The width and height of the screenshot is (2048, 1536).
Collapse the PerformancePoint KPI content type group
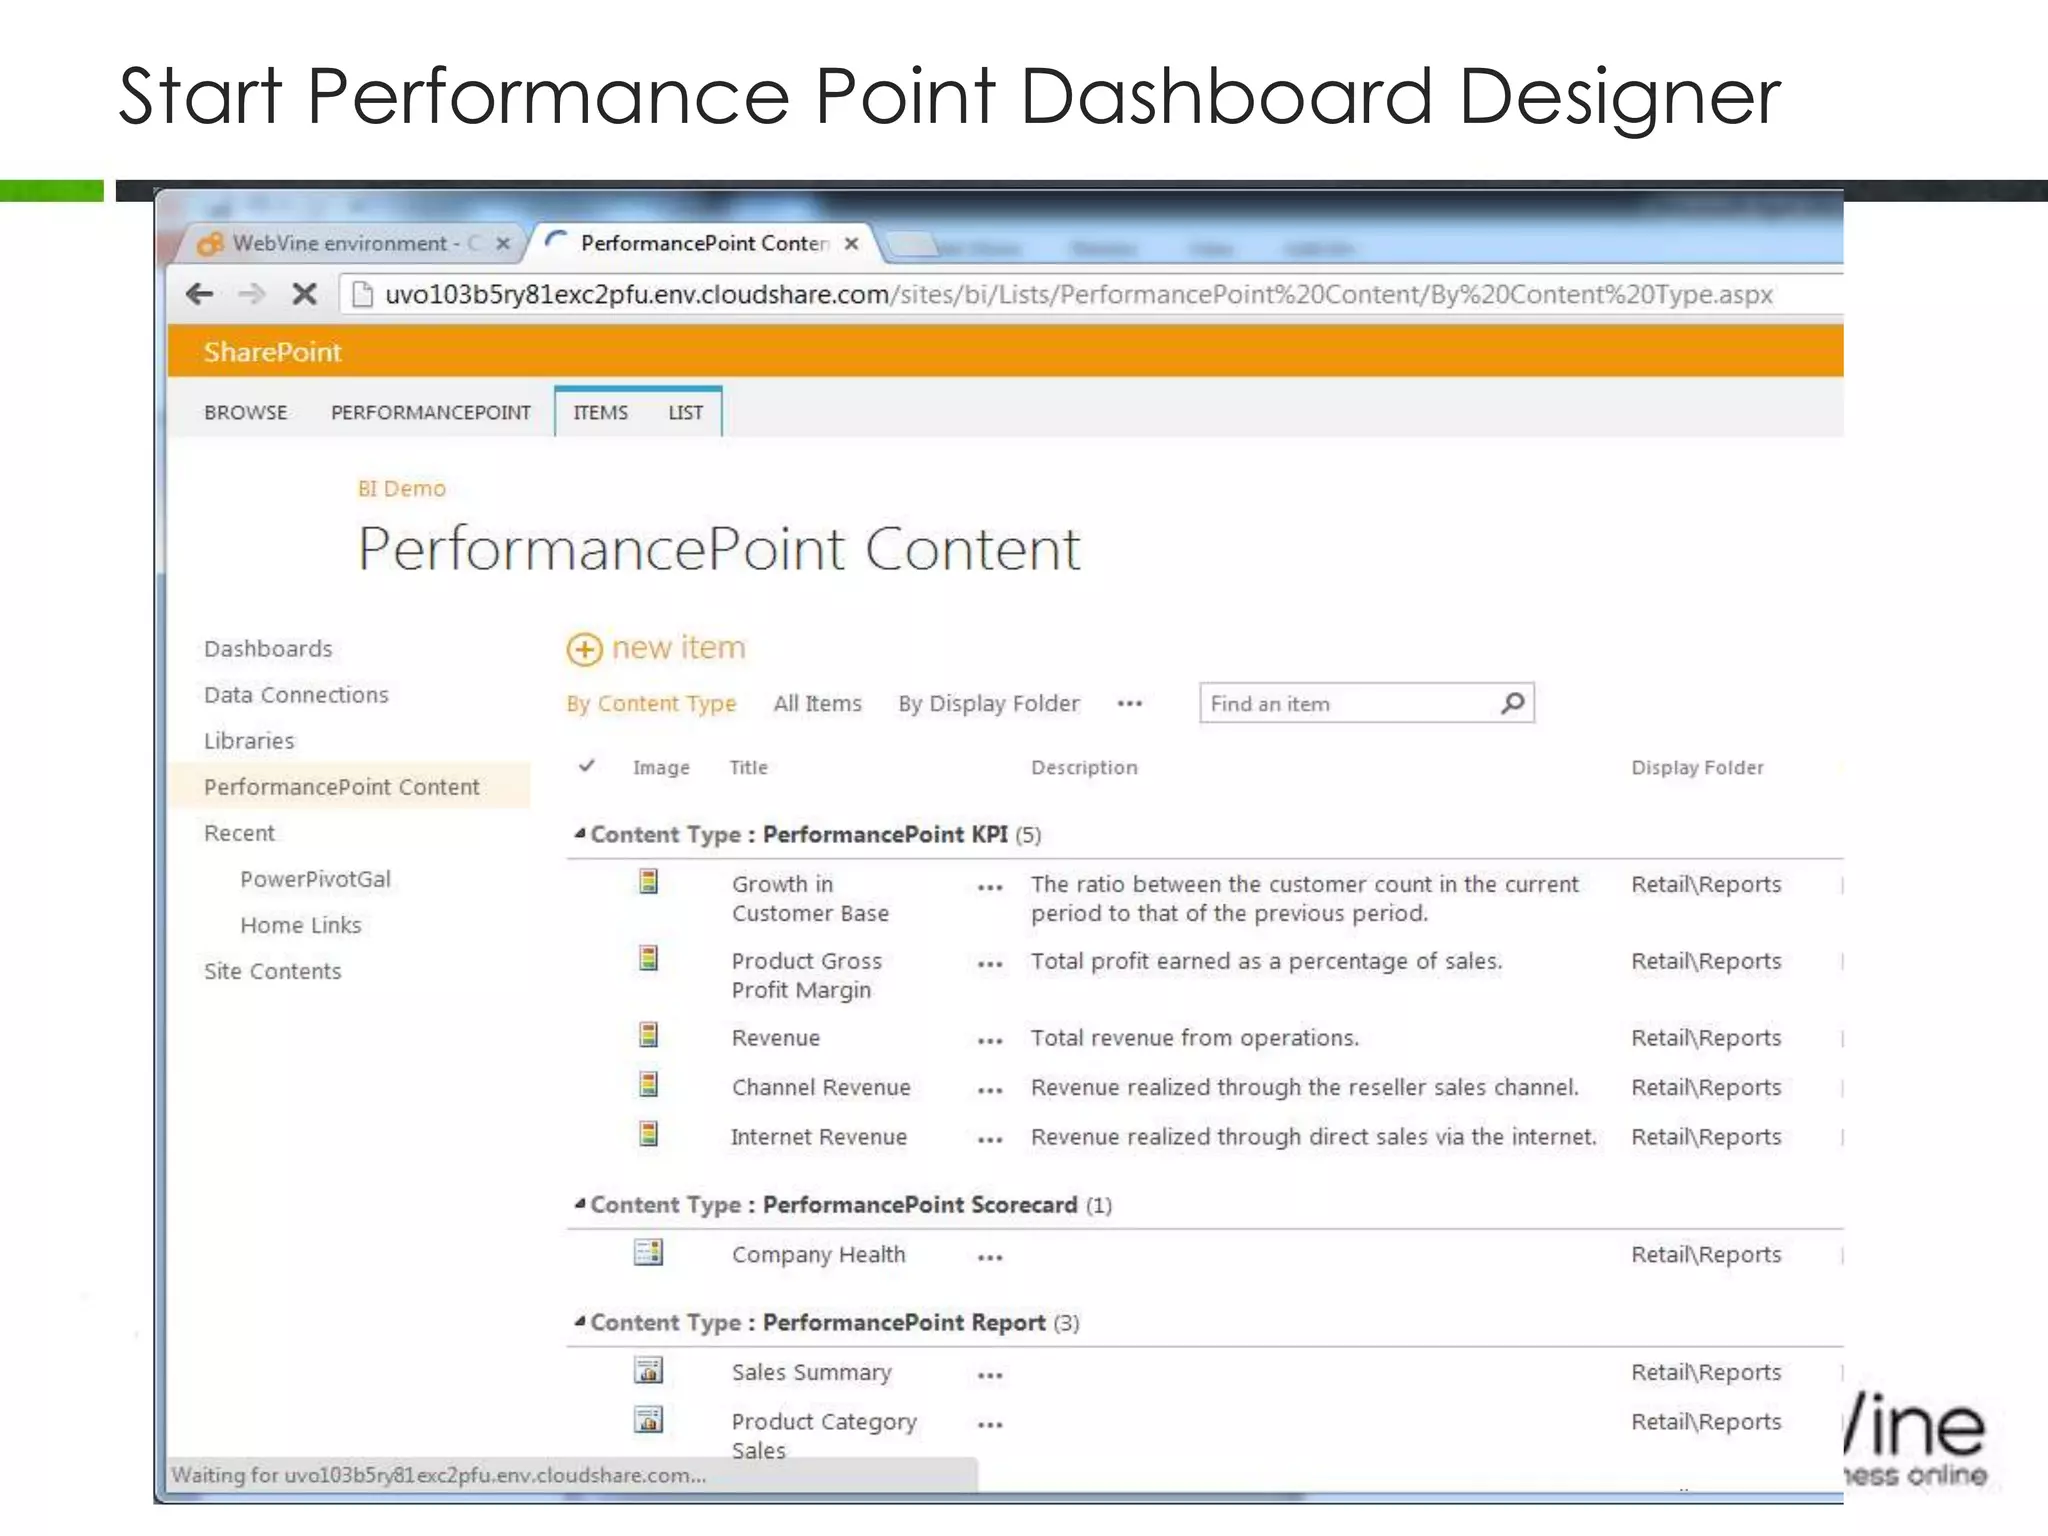pos(580,833)
